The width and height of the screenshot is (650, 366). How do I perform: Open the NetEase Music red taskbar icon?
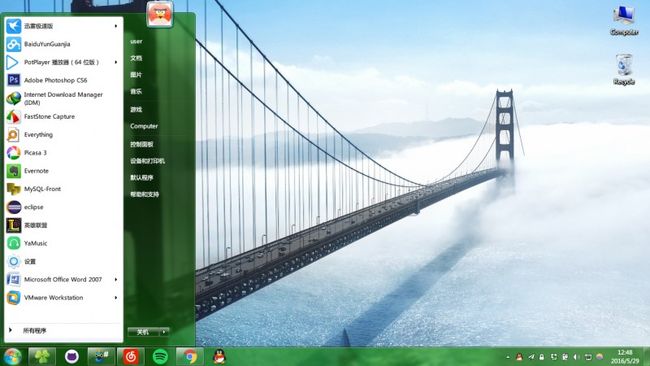pos(131,356)
